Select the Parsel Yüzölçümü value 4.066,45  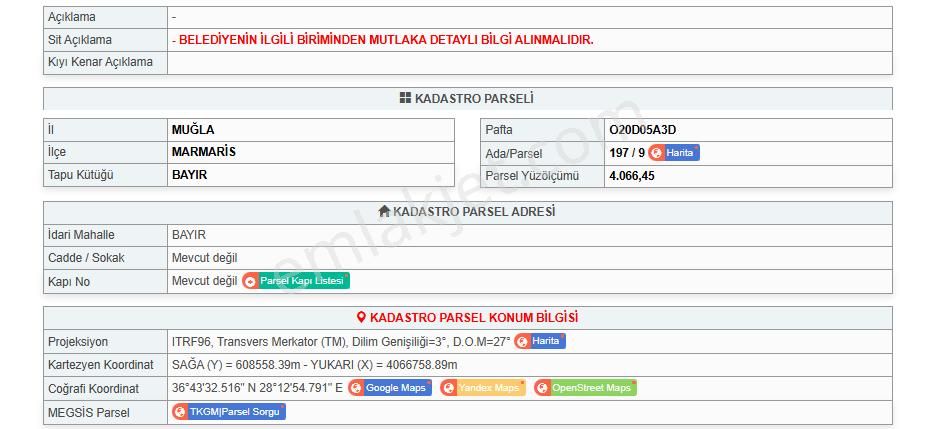click(632, 176)
